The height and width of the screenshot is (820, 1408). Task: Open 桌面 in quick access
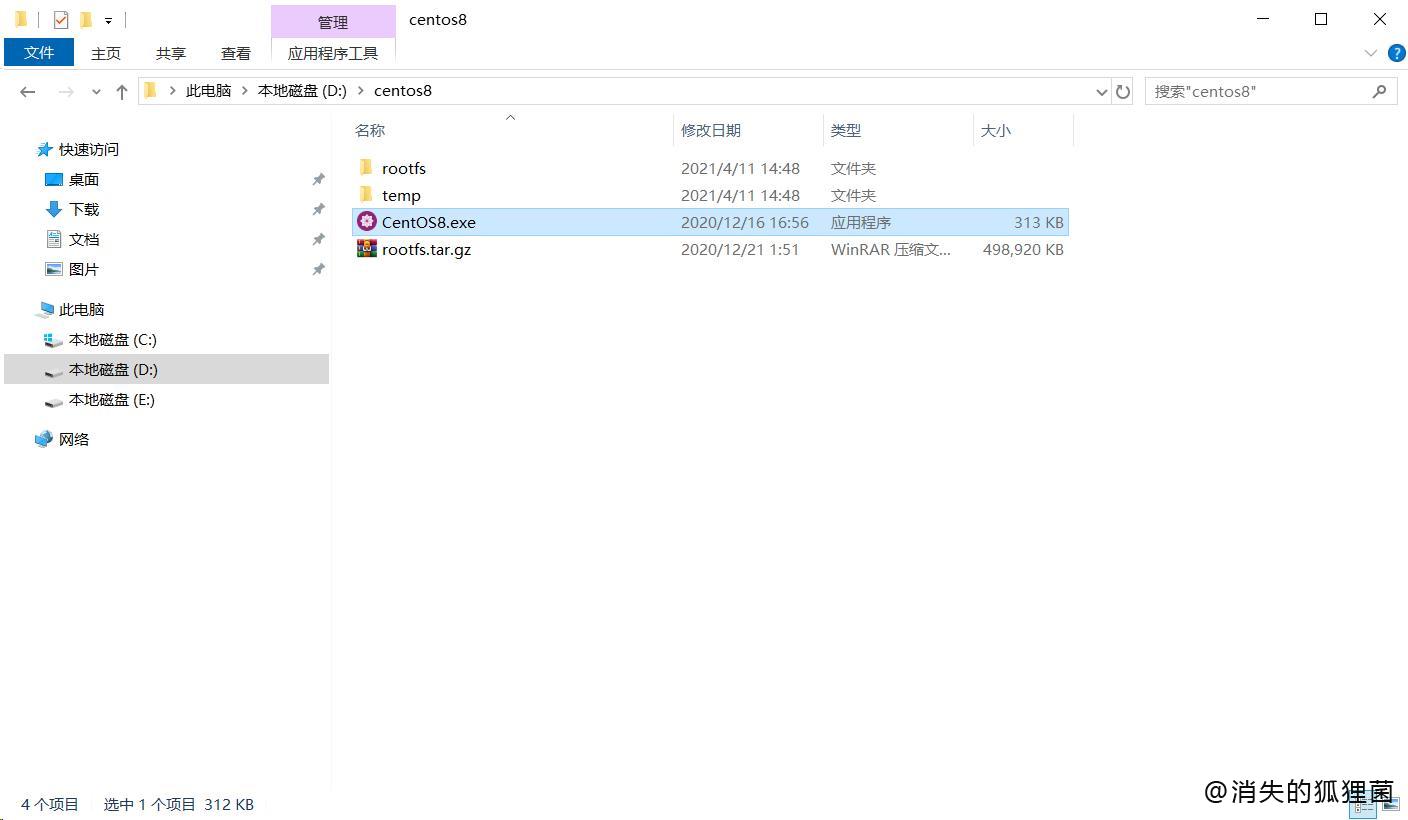click(x=84, y=179)
